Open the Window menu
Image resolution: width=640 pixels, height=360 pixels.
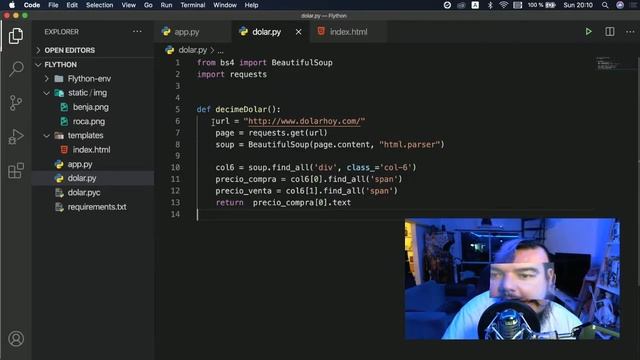pyautogui.click(x=225, y=5)
